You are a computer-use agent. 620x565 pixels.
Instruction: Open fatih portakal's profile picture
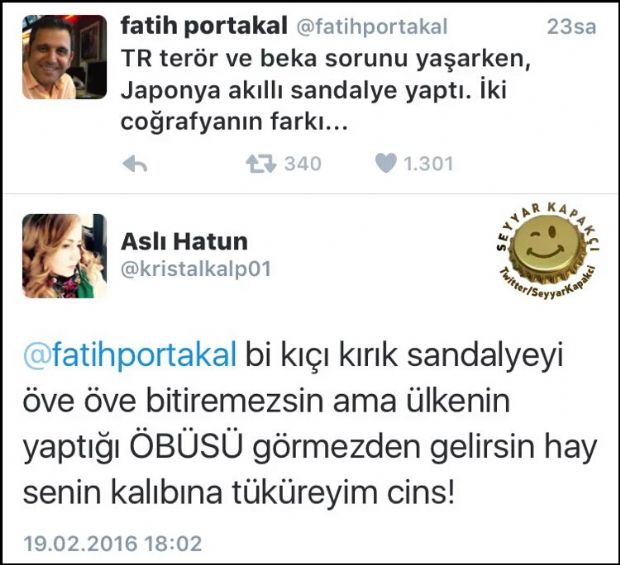tap(64, 57)
